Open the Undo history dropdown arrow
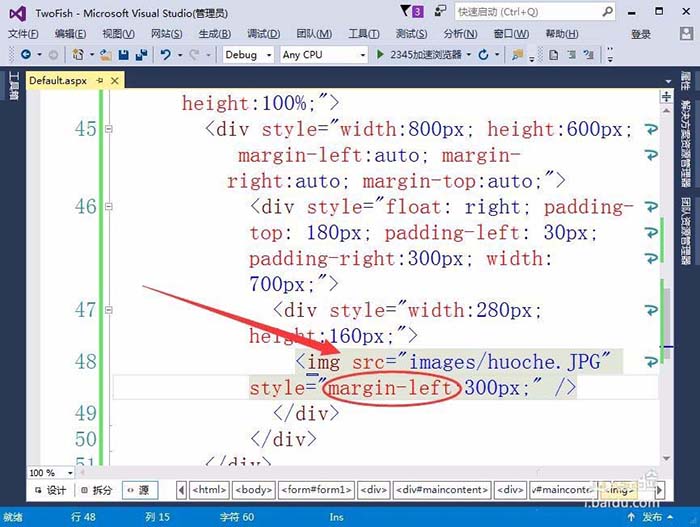The width and height of the screenshot is (700, 527). [x=180, y=55]
